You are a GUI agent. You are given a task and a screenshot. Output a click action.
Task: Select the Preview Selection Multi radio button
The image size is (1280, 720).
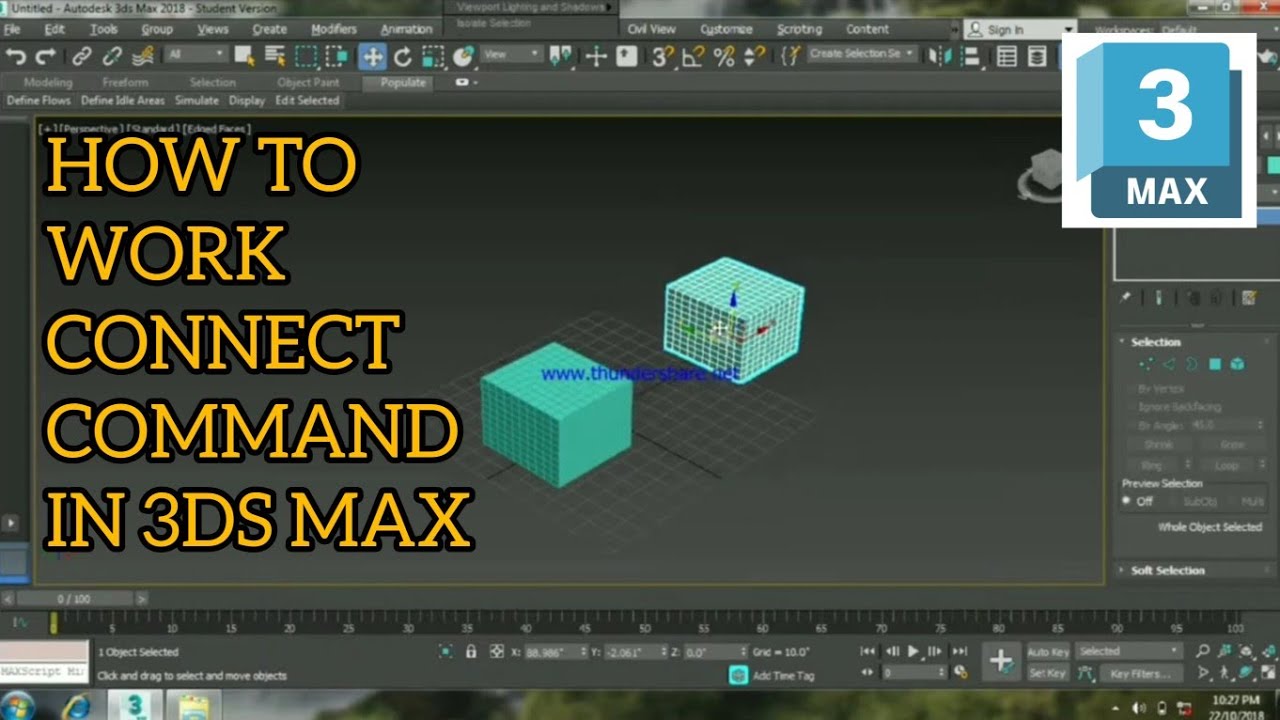pos(1233,501)
